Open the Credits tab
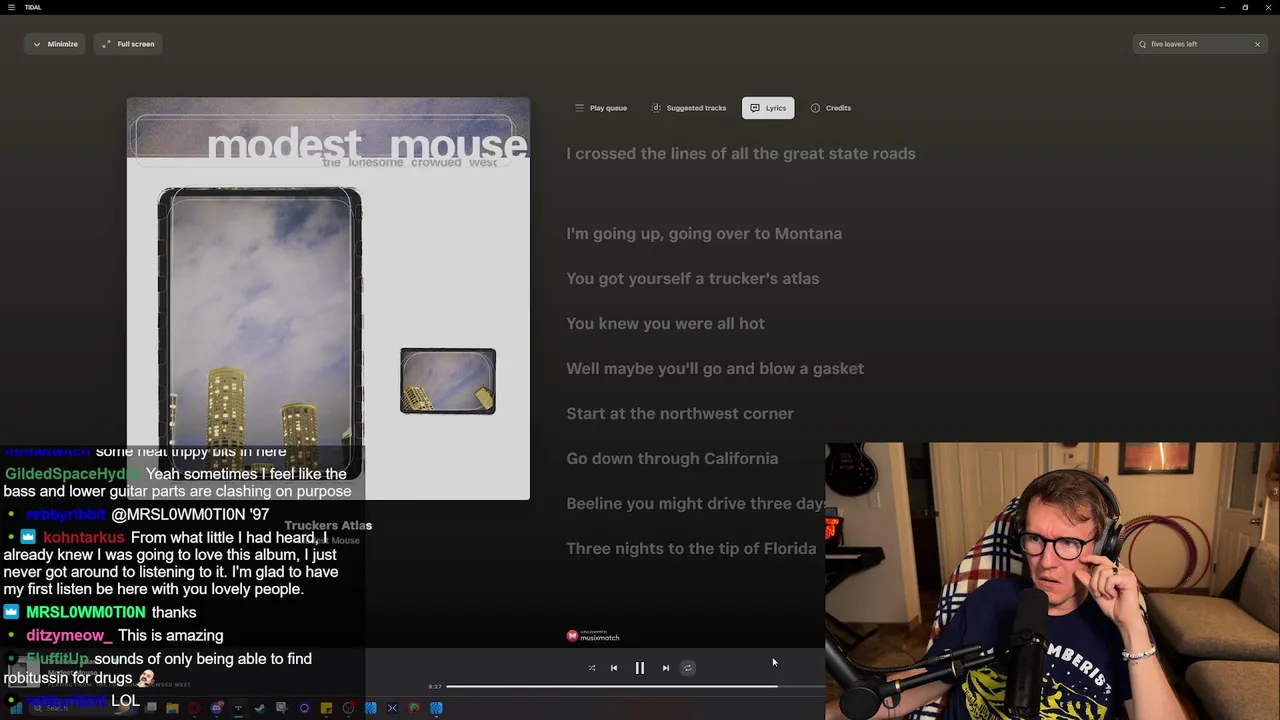The width and height of the screenshot is (1280, 720). 831,108
